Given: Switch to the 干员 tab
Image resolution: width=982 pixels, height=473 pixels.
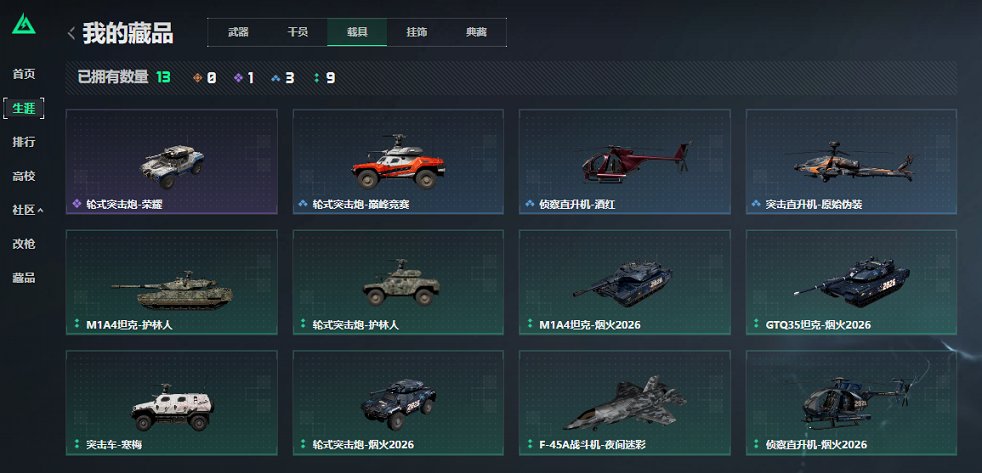Looking at the screenshot, I should [297, 32].
